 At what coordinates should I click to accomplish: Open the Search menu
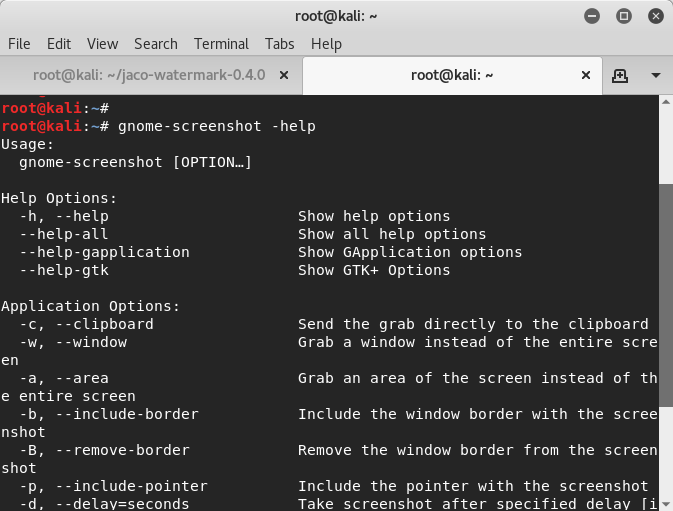tap(156, 44)
